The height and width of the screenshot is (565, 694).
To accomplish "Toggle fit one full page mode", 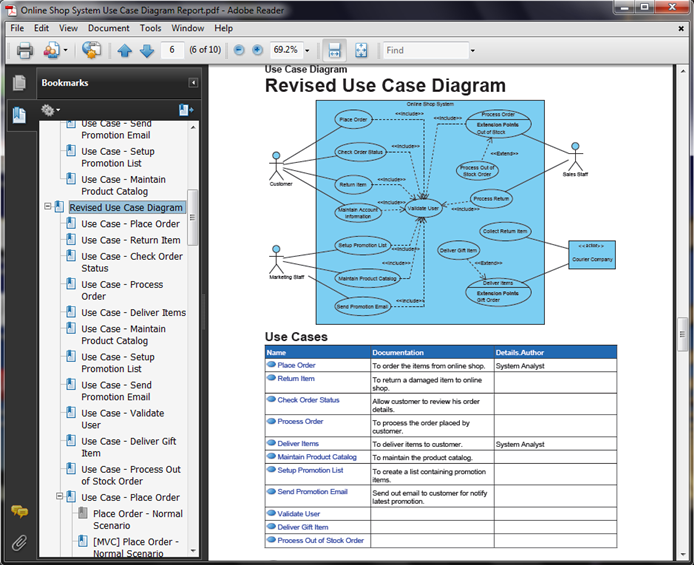I will click(x=361, y=50).
